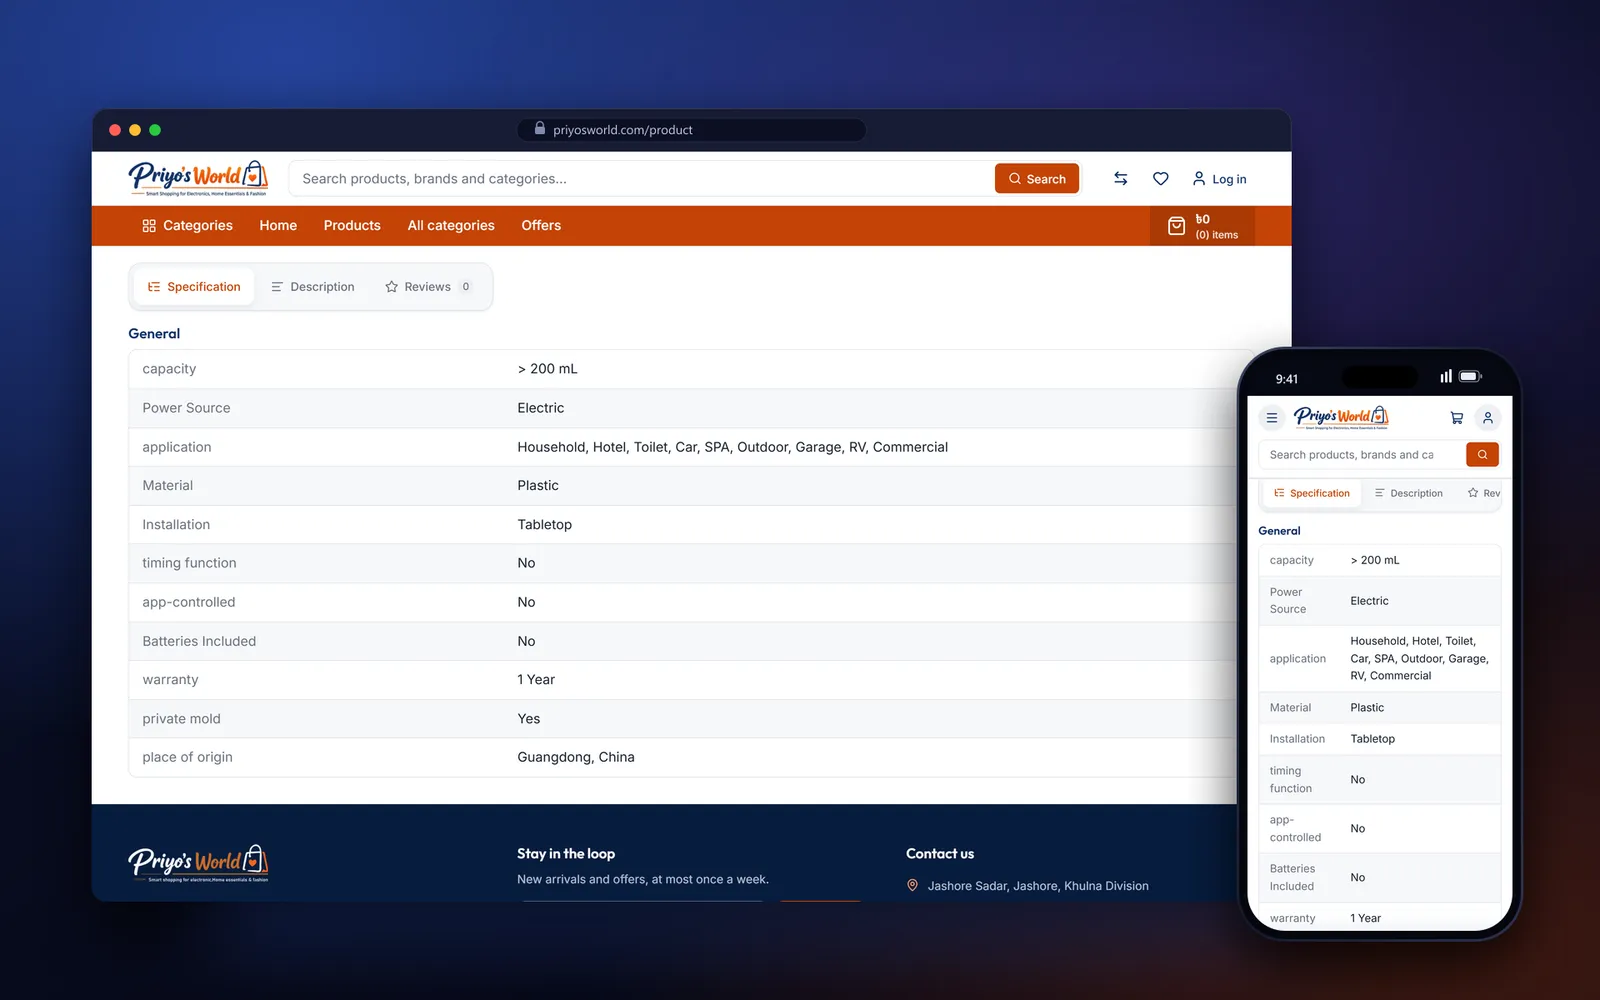Click the 'Tabletop' value on desktop table

545,524
